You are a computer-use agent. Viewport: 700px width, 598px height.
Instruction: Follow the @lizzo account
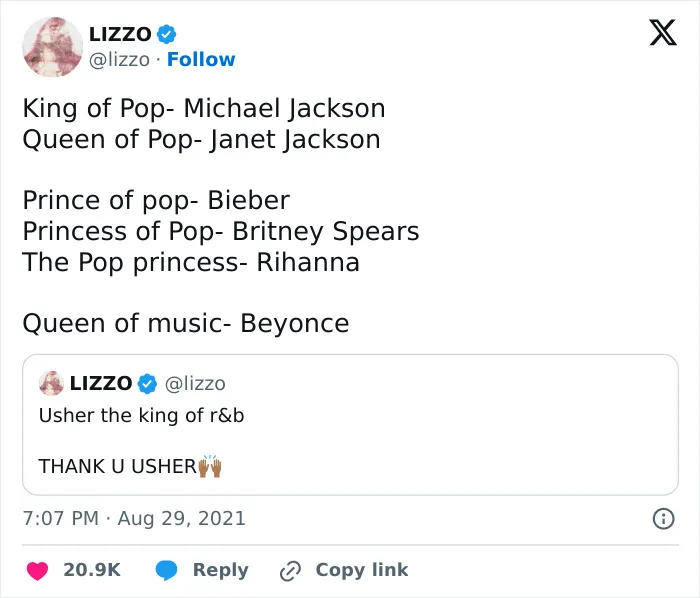point(201,59)
